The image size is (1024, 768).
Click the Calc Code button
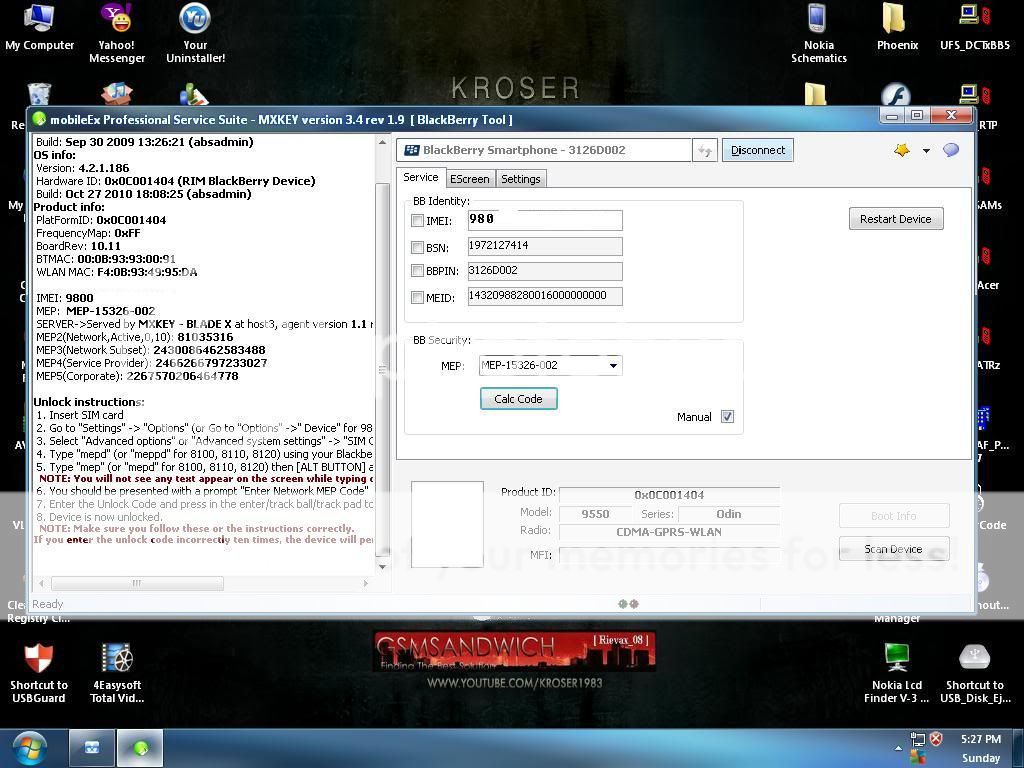point(519,399)
